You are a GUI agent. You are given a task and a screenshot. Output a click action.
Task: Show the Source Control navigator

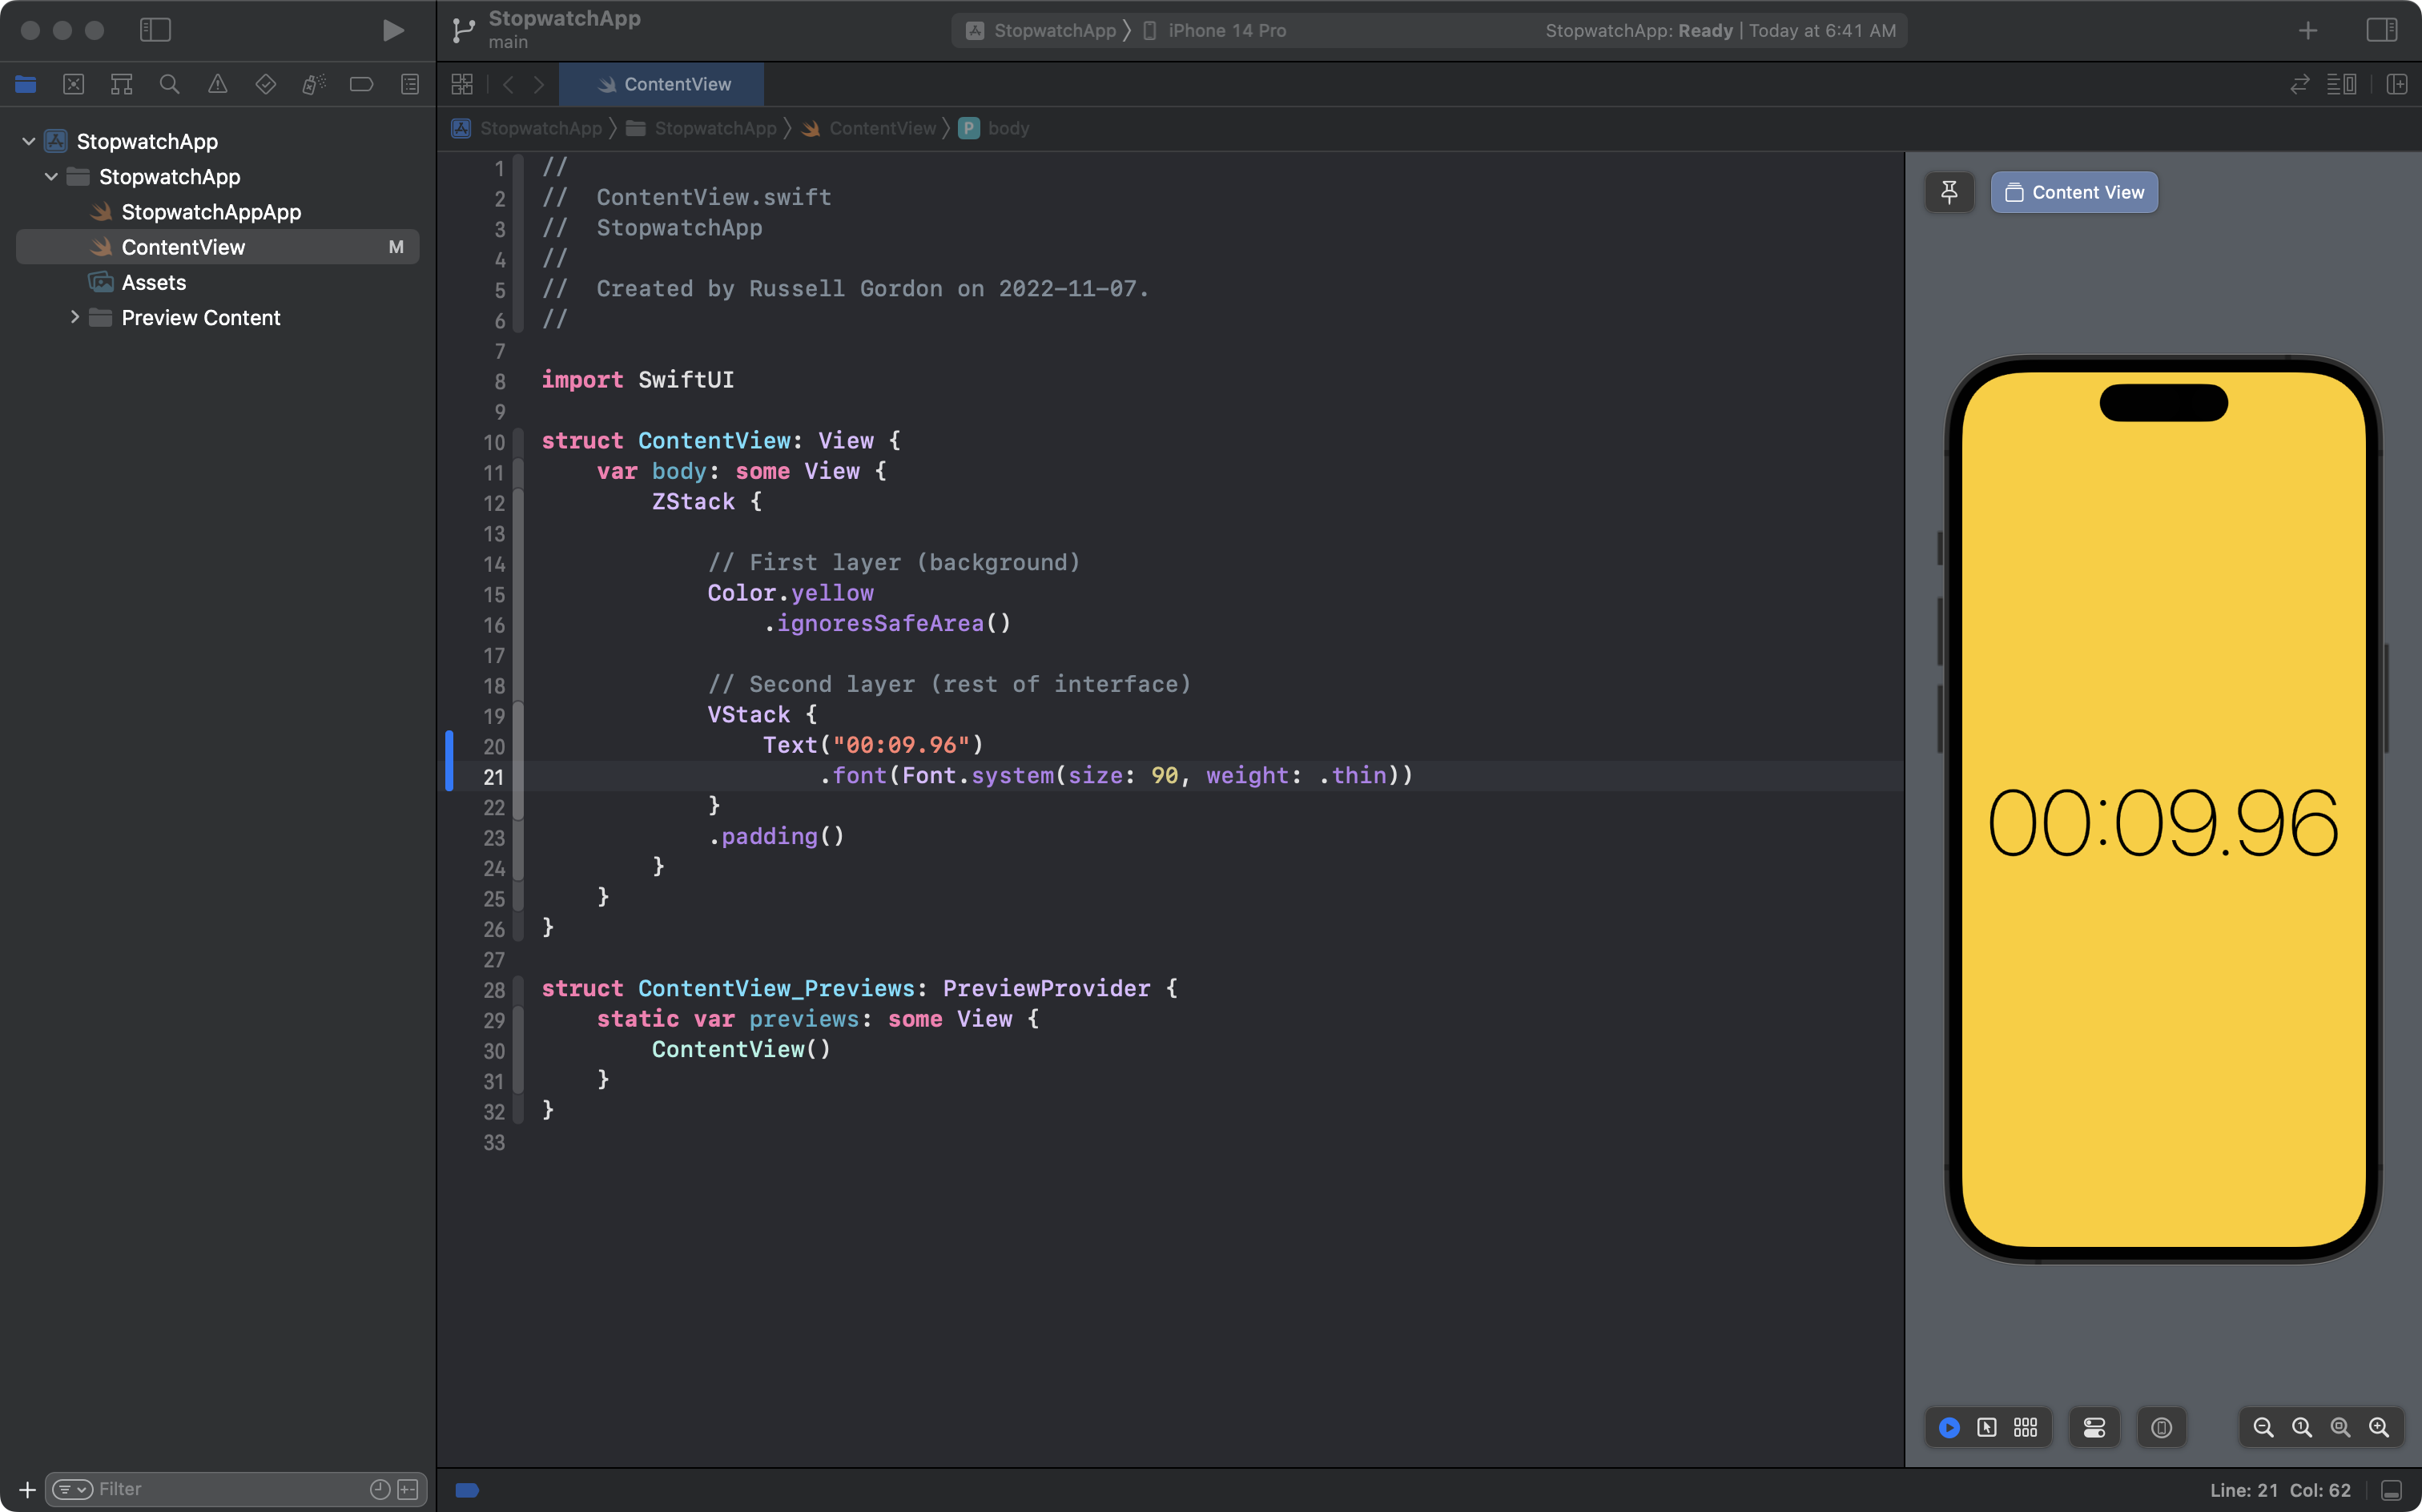point(73,84)
